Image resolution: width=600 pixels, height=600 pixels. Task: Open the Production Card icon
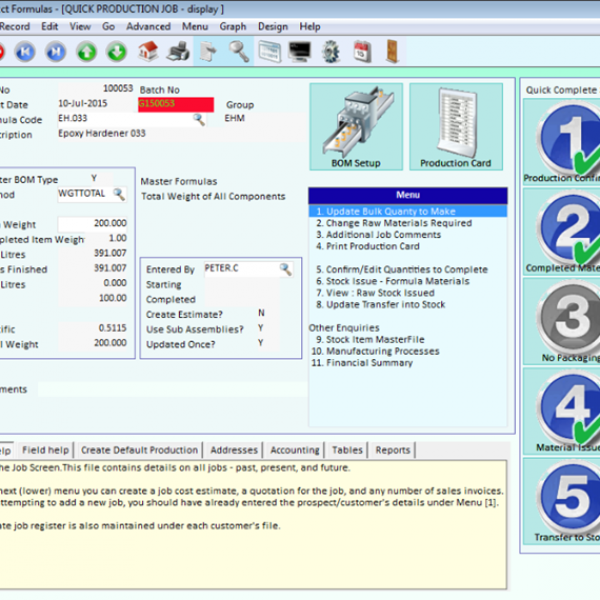456,127
